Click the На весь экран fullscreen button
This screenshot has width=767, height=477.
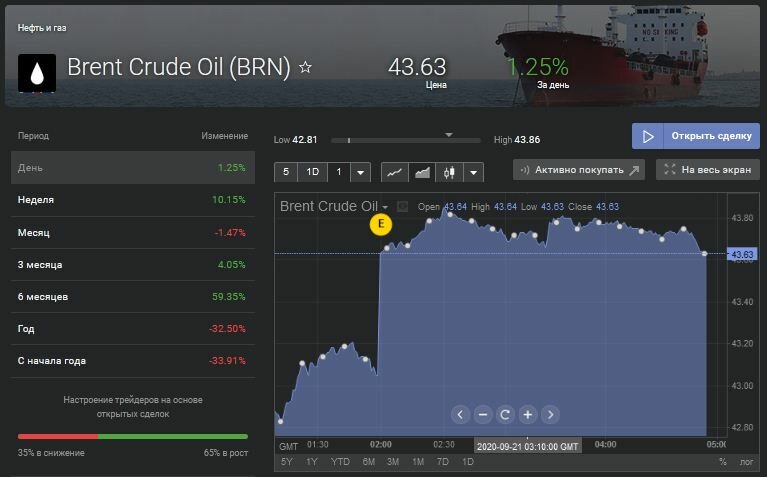pyautogui.click(x=706, y=170)
